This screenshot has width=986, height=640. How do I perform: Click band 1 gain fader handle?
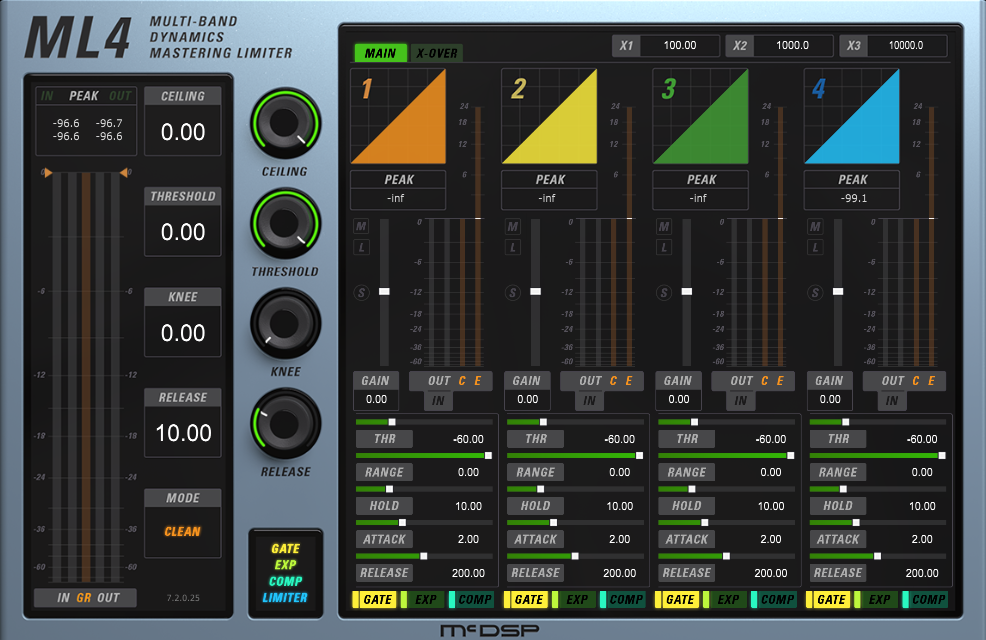coord(384,292)
